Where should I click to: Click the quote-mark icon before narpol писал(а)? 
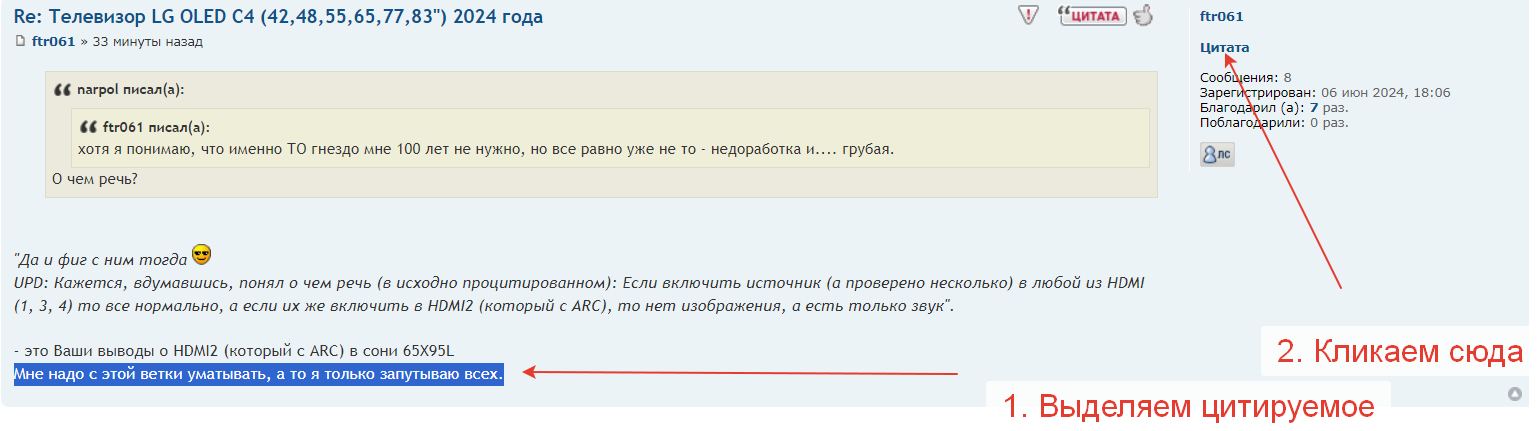click(x=62, y=90)
